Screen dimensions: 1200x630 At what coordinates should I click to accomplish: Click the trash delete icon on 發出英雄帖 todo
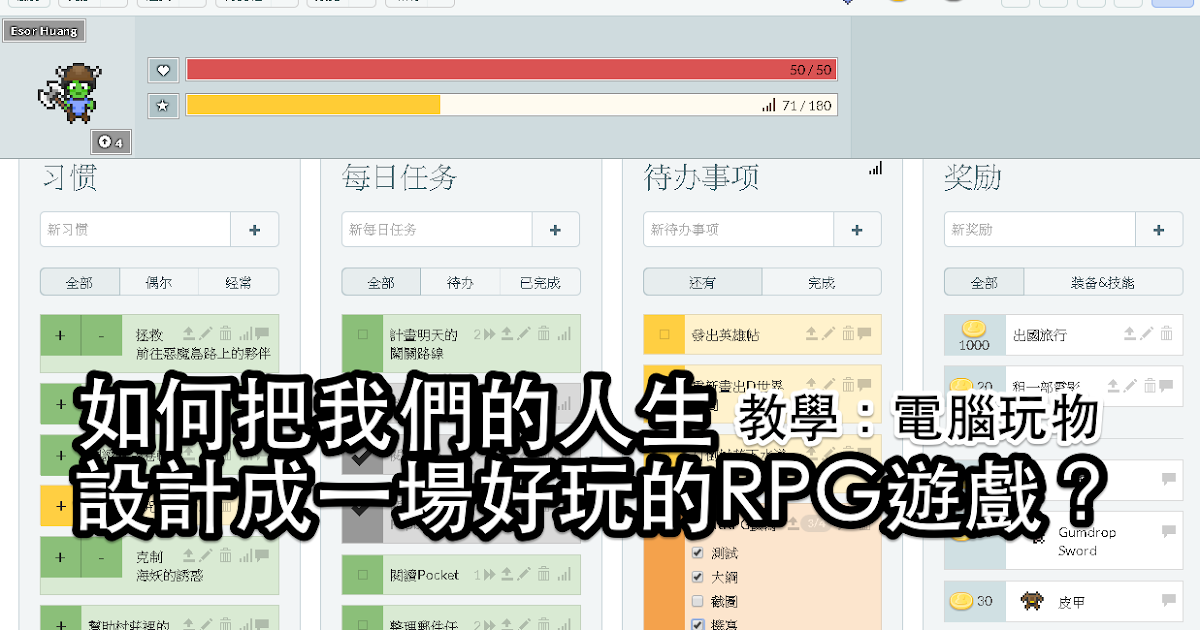pyautogui.click(x=848, y=333)
